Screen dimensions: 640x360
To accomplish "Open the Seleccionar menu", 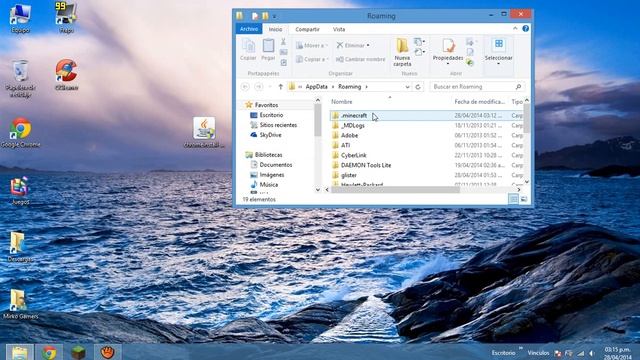I will tap(498, 51).
